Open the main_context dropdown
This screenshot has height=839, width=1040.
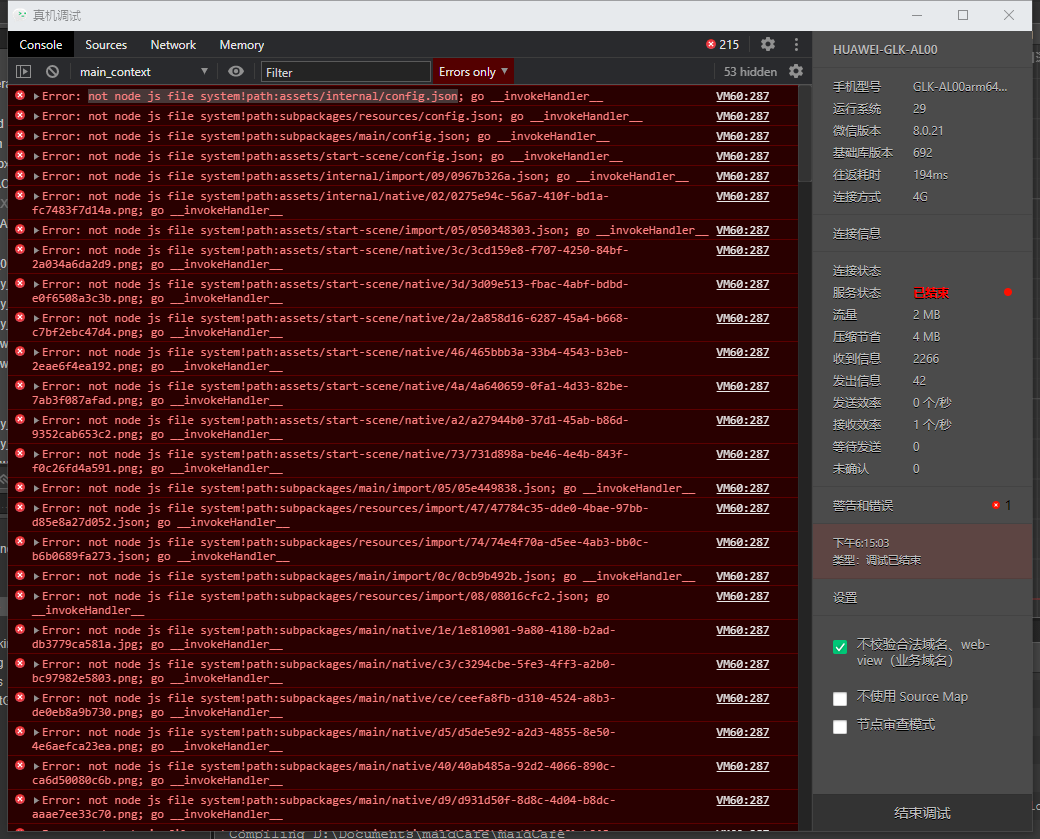coord(143,72)
